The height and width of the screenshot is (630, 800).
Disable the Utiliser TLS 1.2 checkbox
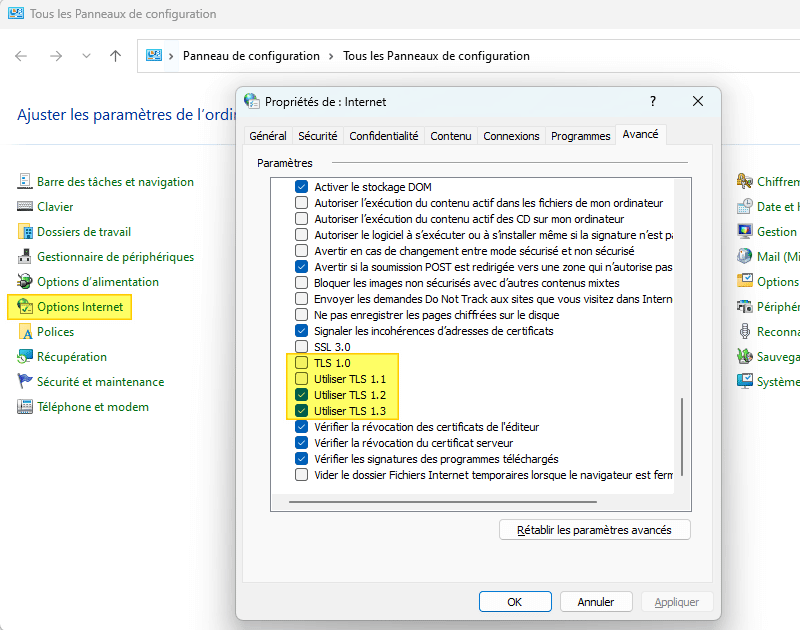(302, 394)
